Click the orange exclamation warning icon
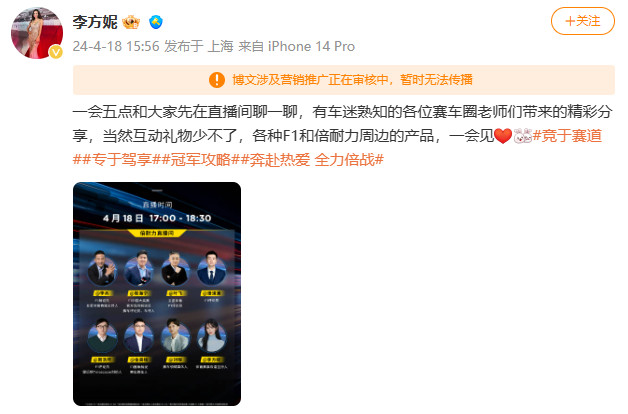 coord(217,80)
